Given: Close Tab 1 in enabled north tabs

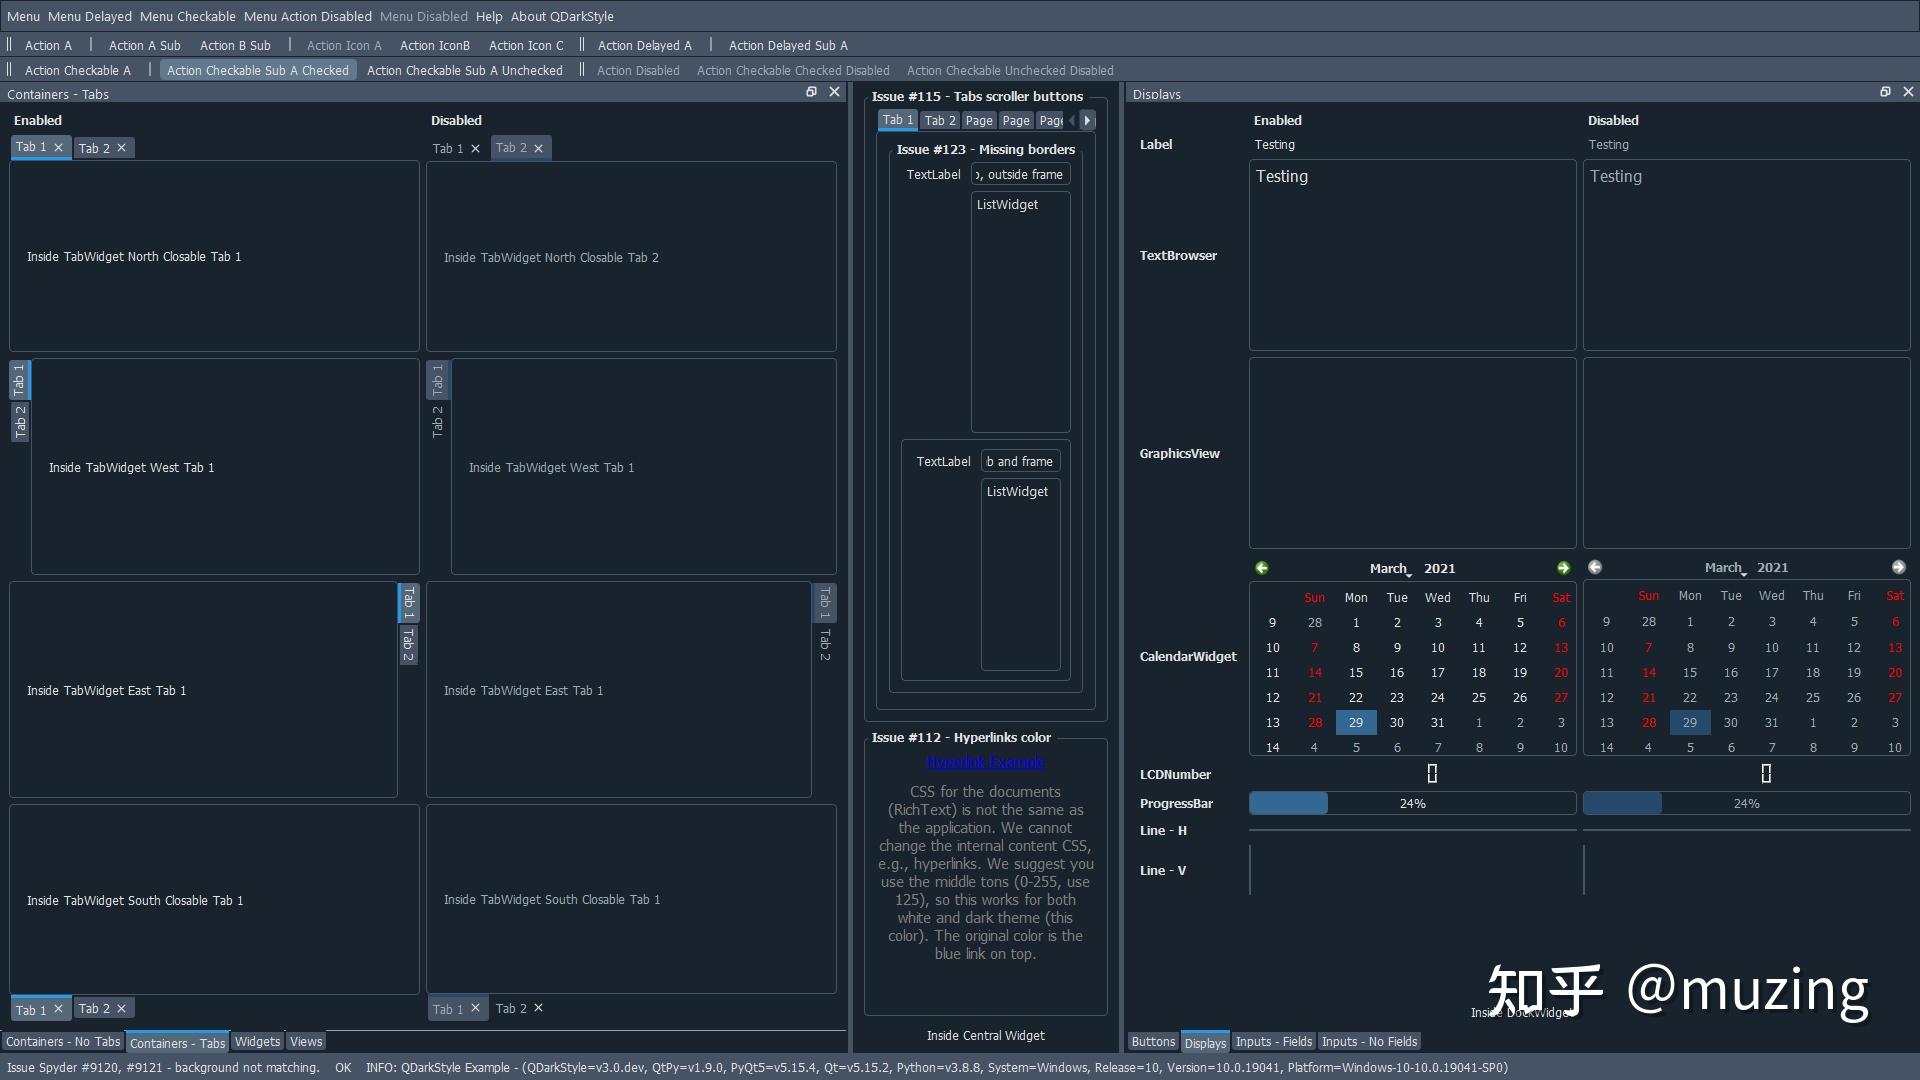Looking at the screenshot, I should click(58, 147).
